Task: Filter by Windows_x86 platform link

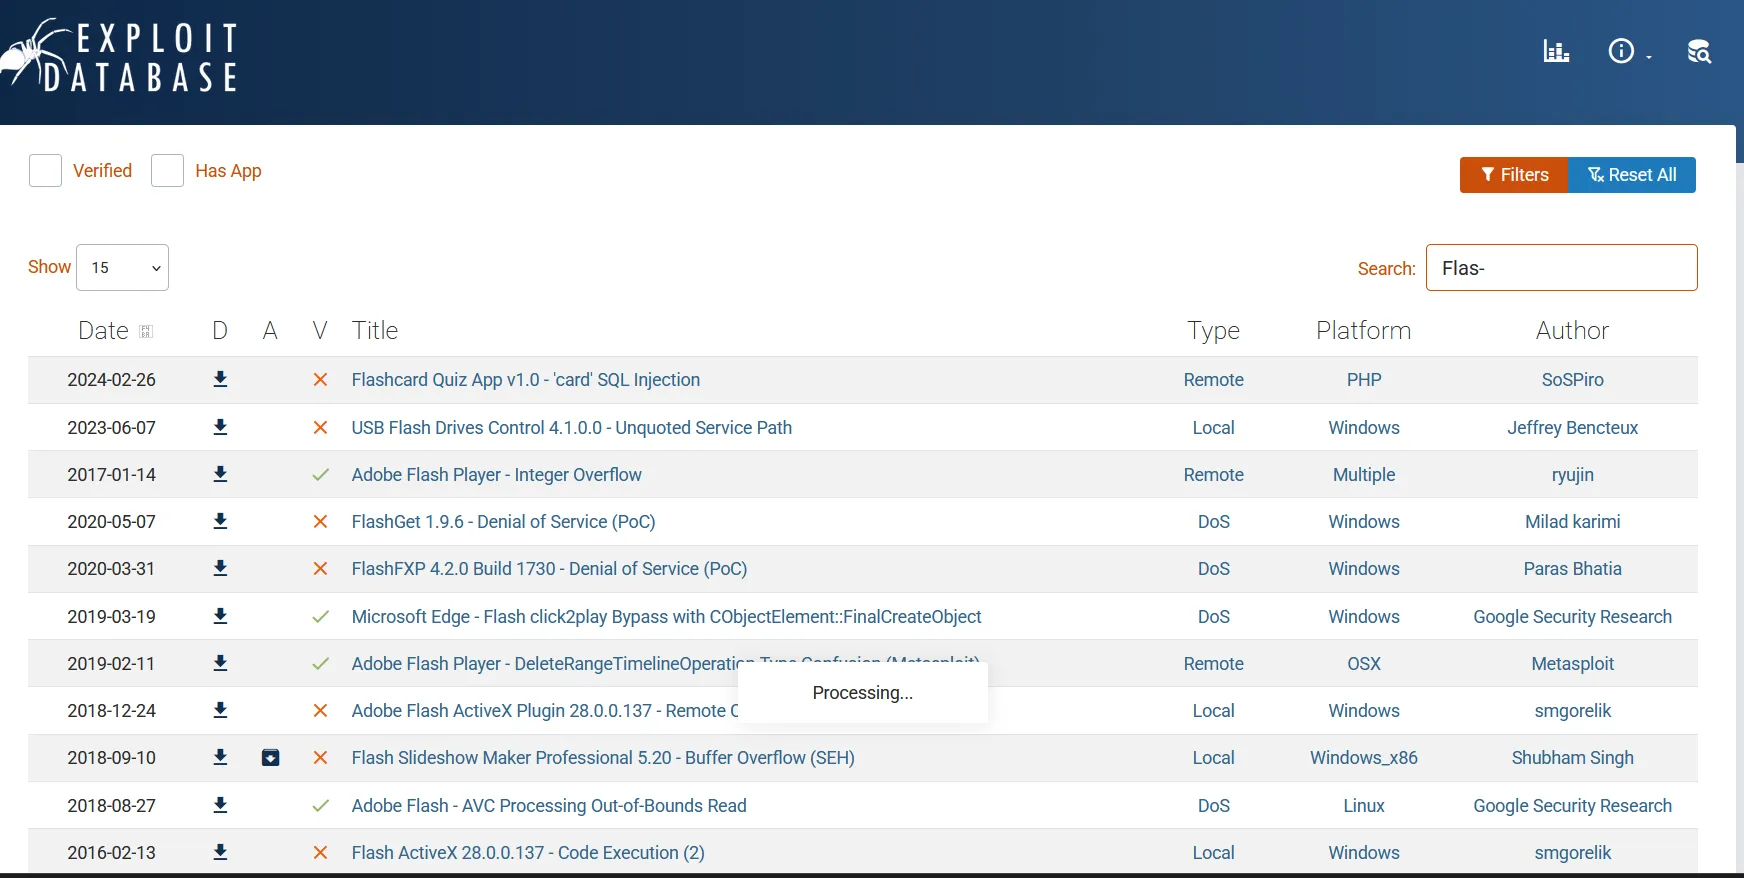Action: (x=1364, y=758)
